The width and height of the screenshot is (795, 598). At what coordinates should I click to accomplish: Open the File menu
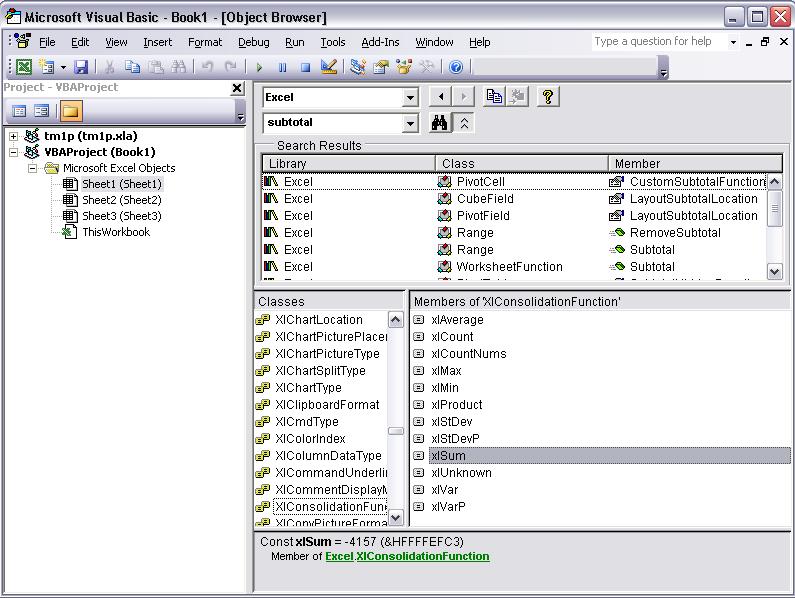pyautogui.click(x=47, y=42)
